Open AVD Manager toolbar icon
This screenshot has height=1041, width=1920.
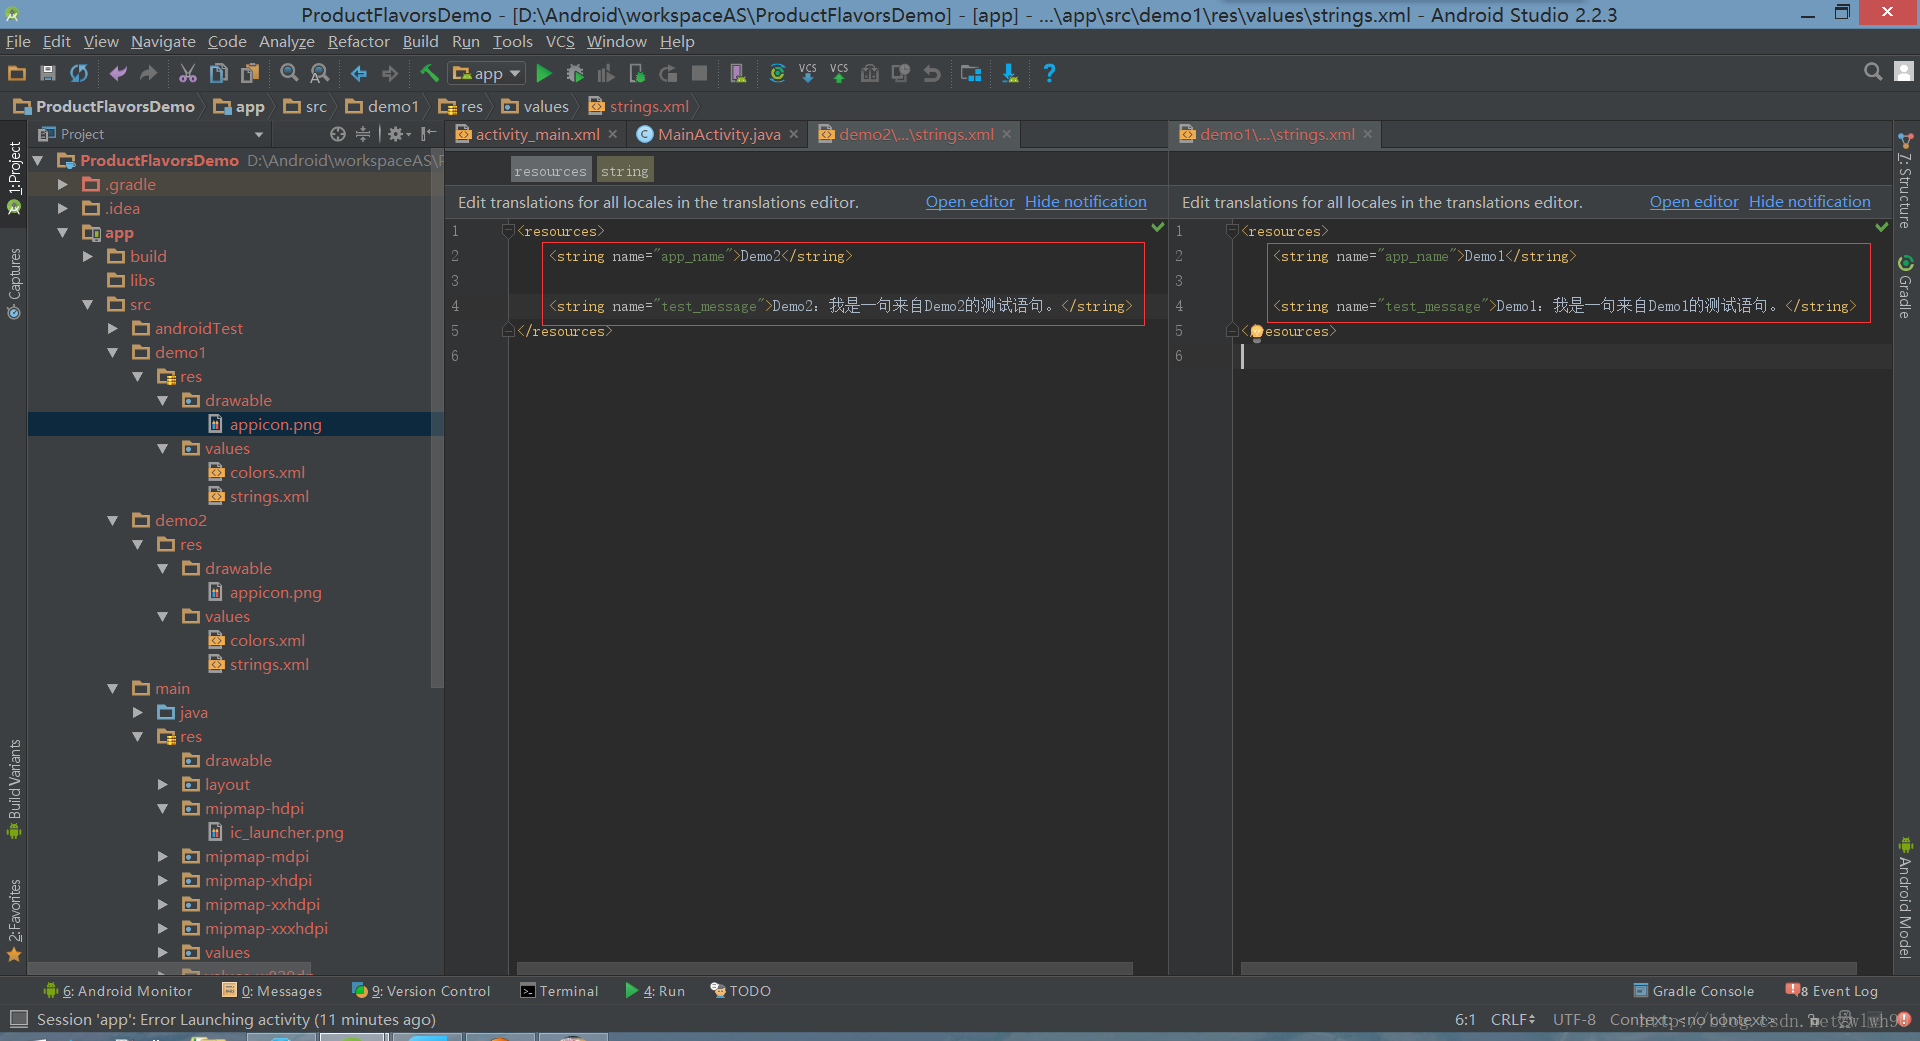click(738, 73)
